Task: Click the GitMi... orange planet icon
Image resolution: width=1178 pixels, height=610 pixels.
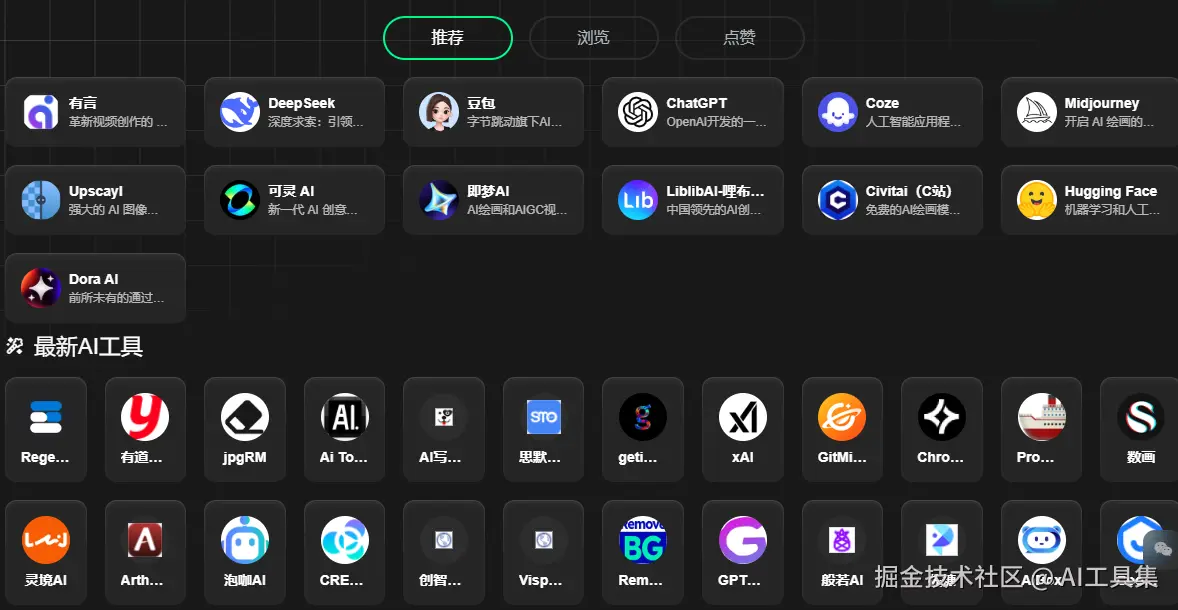Action: [842, 417]
